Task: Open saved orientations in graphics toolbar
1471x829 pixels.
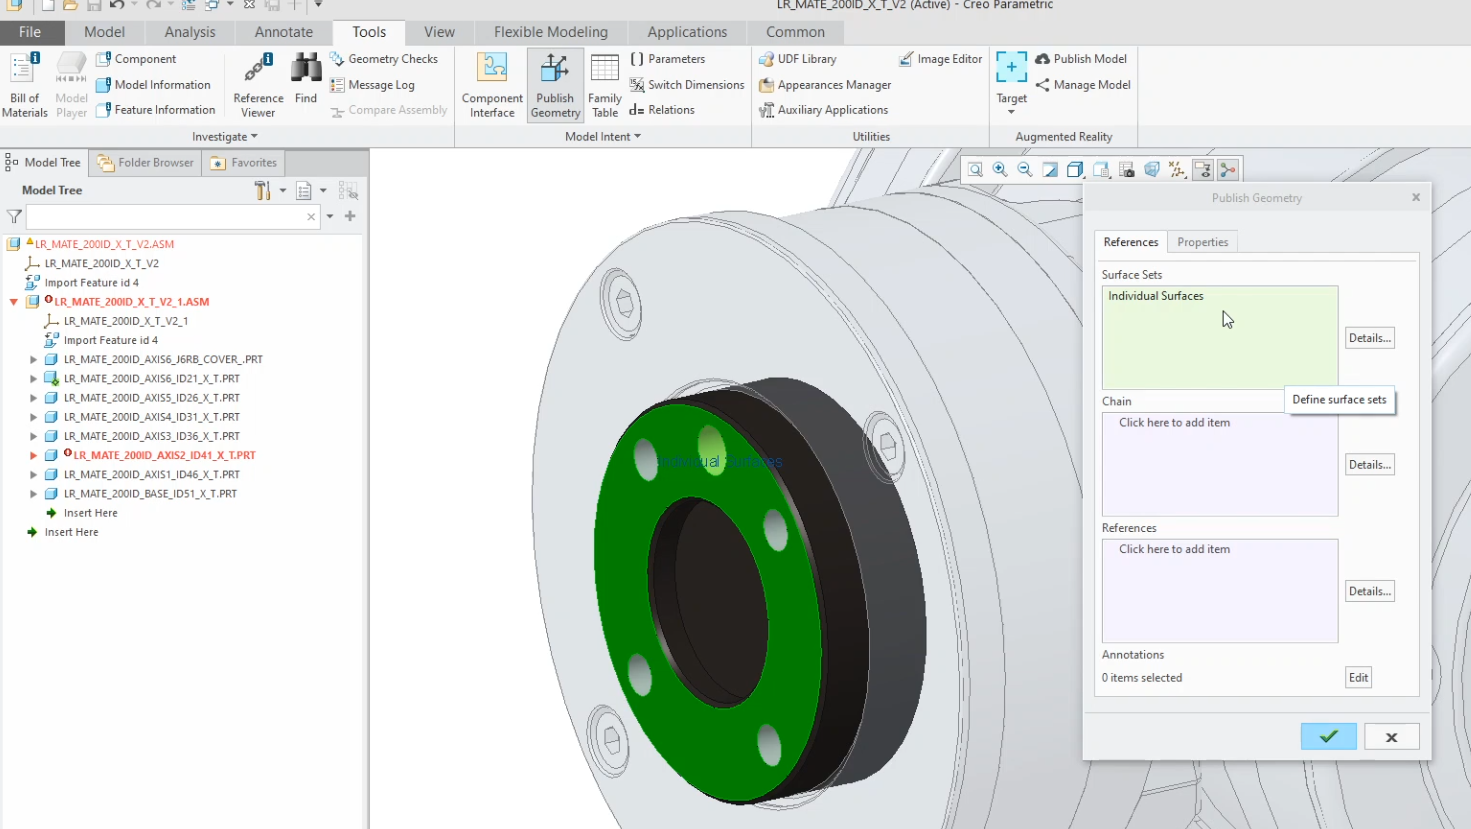Action: tap(1101, 170)
